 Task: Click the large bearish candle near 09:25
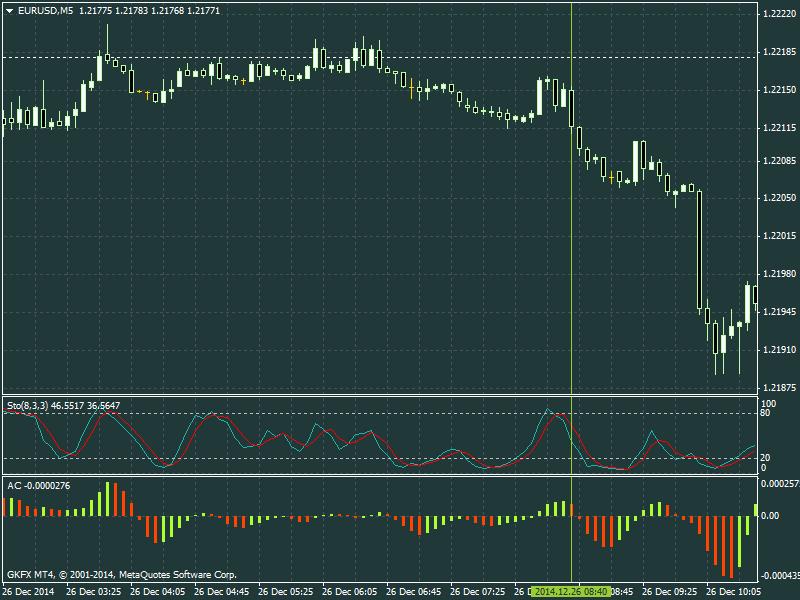pyautogui.click(x=699, y=250)
